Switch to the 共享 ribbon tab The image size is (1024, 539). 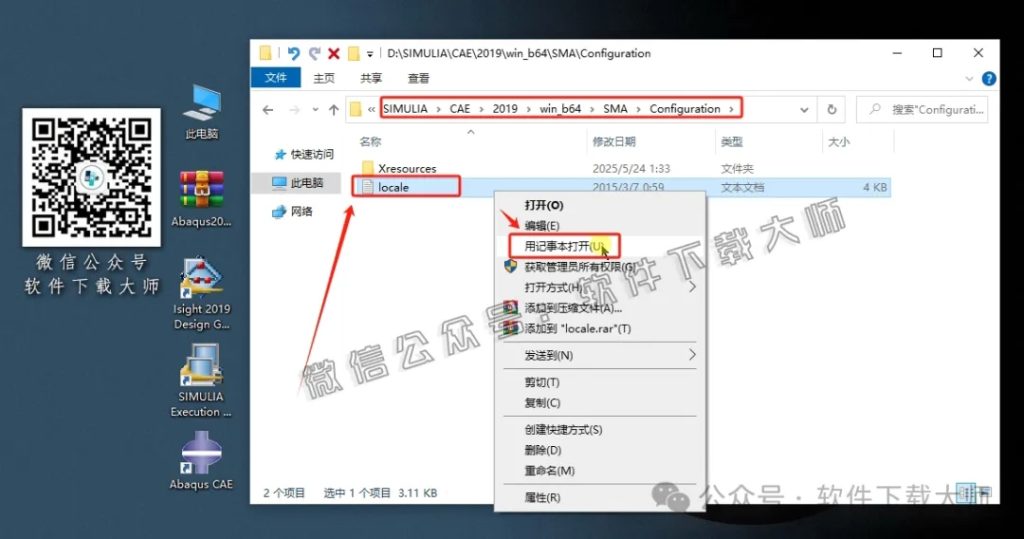(371, 78)
